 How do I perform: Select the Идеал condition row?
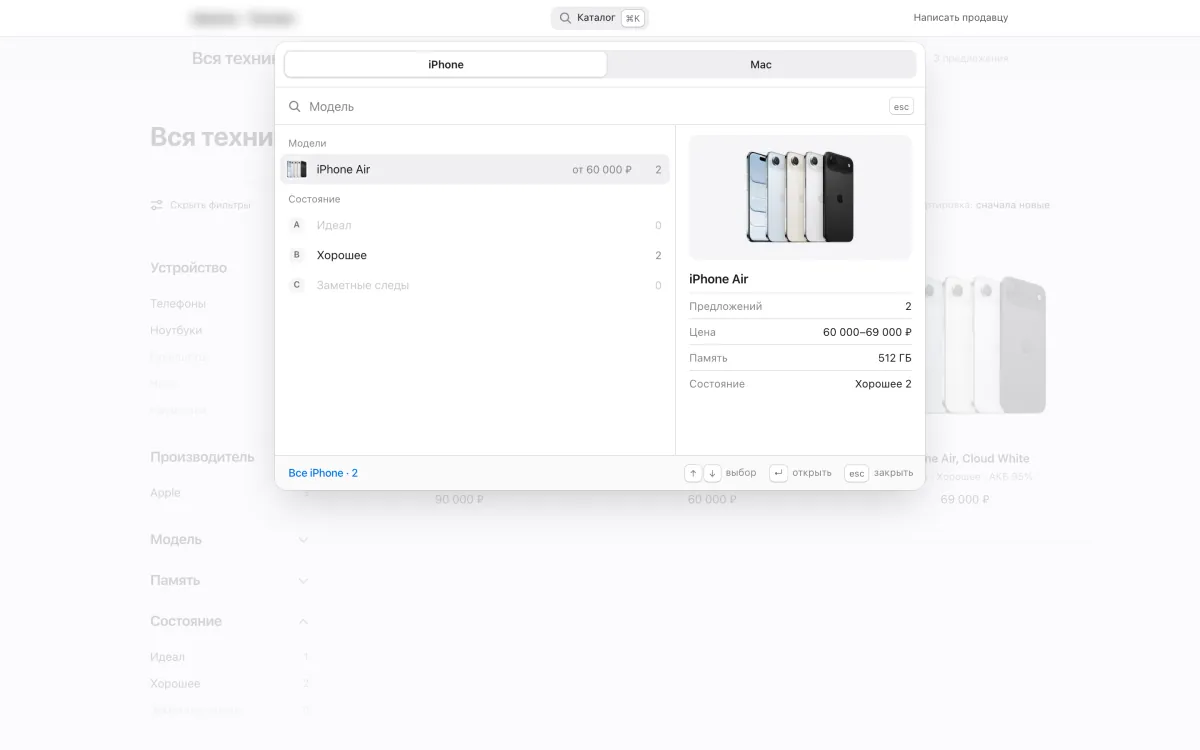(x=475, y=226)
